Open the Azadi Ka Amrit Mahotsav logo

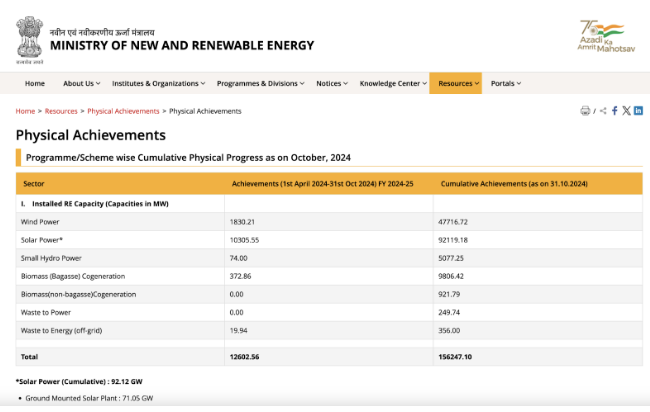click(606, 36)
